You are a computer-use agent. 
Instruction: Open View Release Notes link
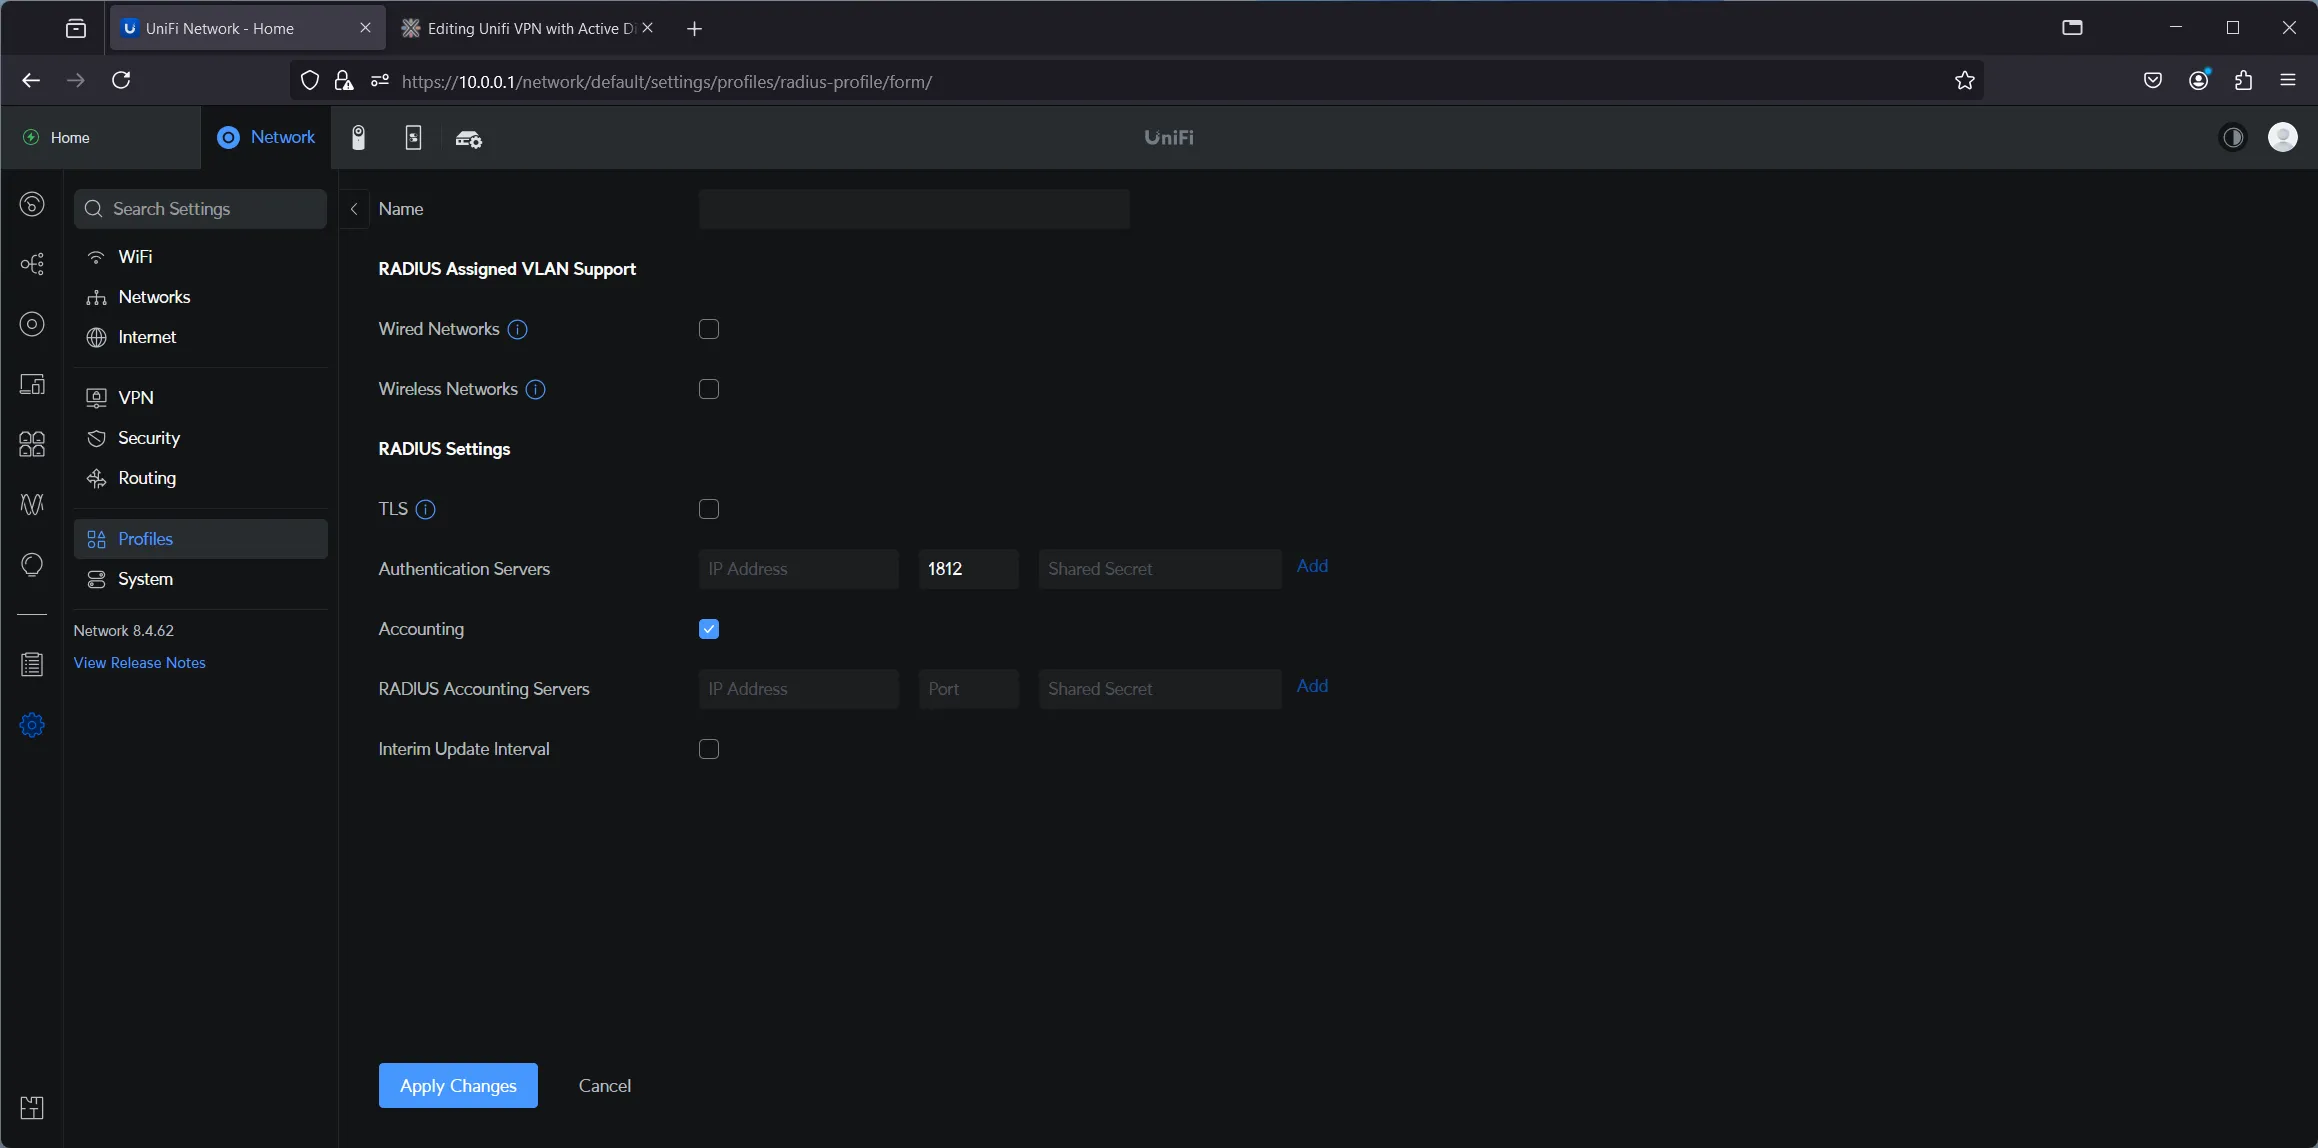coord(139,663)
